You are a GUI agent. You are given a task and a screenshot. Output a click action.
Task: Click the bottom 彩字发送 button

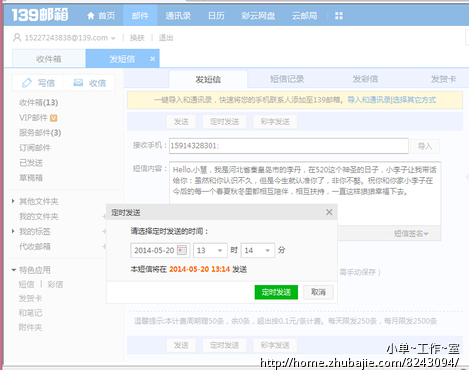[x=275, y=345]
